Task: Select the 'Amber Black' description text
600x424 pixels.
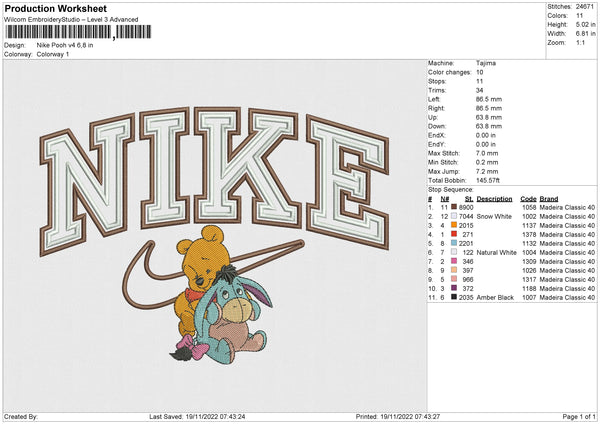Action: click(495, 297)
